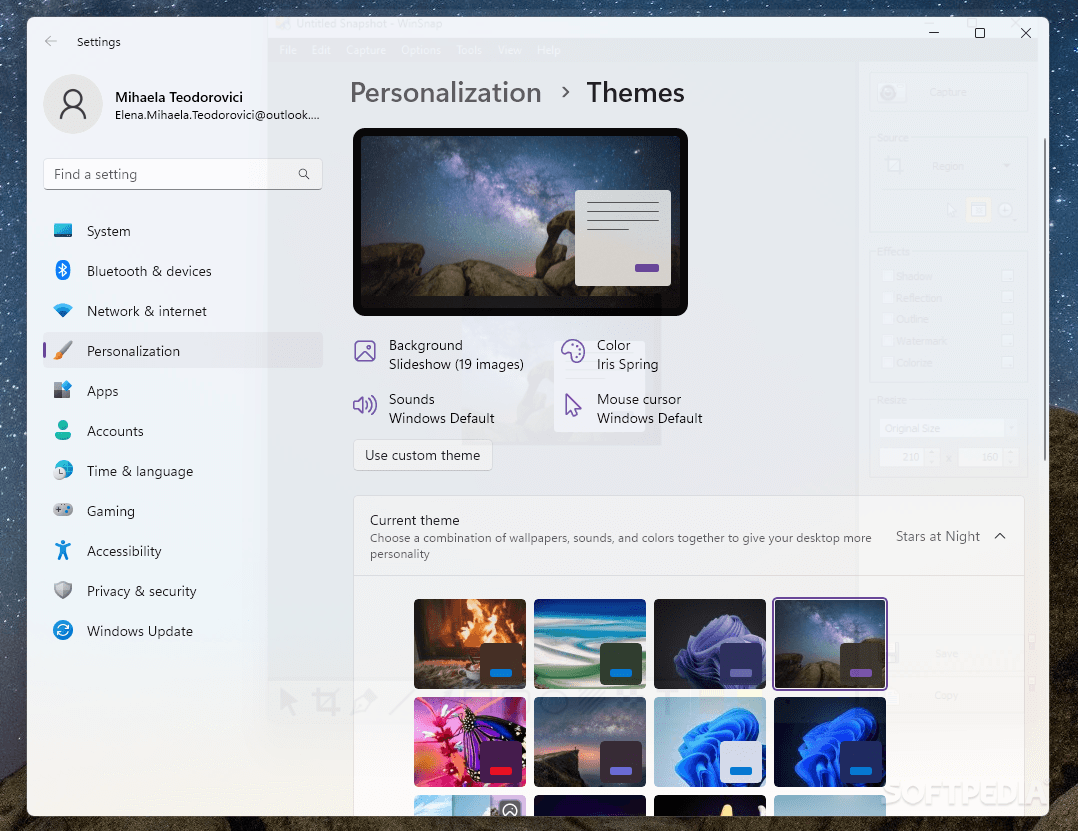Screen dimensions: 1078x831
Task: Navigate to the Personalization breadcrumb link
Action: click(x=446, y=92)
